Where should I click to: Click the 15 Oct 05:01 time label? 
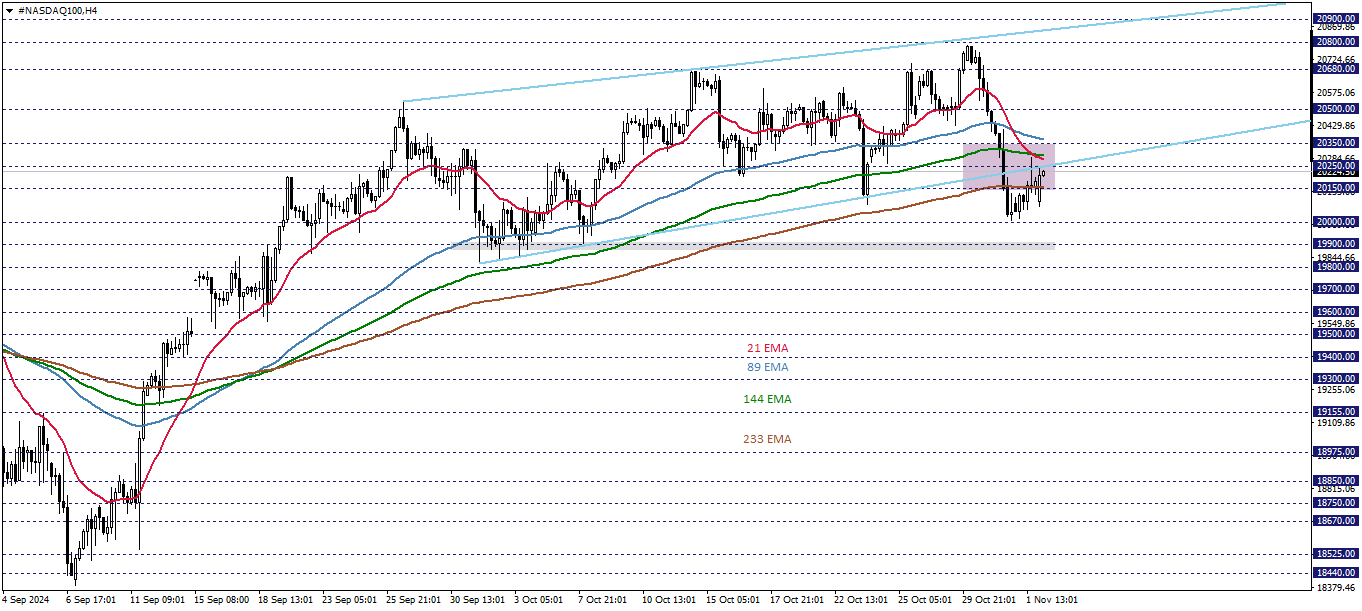coord(733,600)
